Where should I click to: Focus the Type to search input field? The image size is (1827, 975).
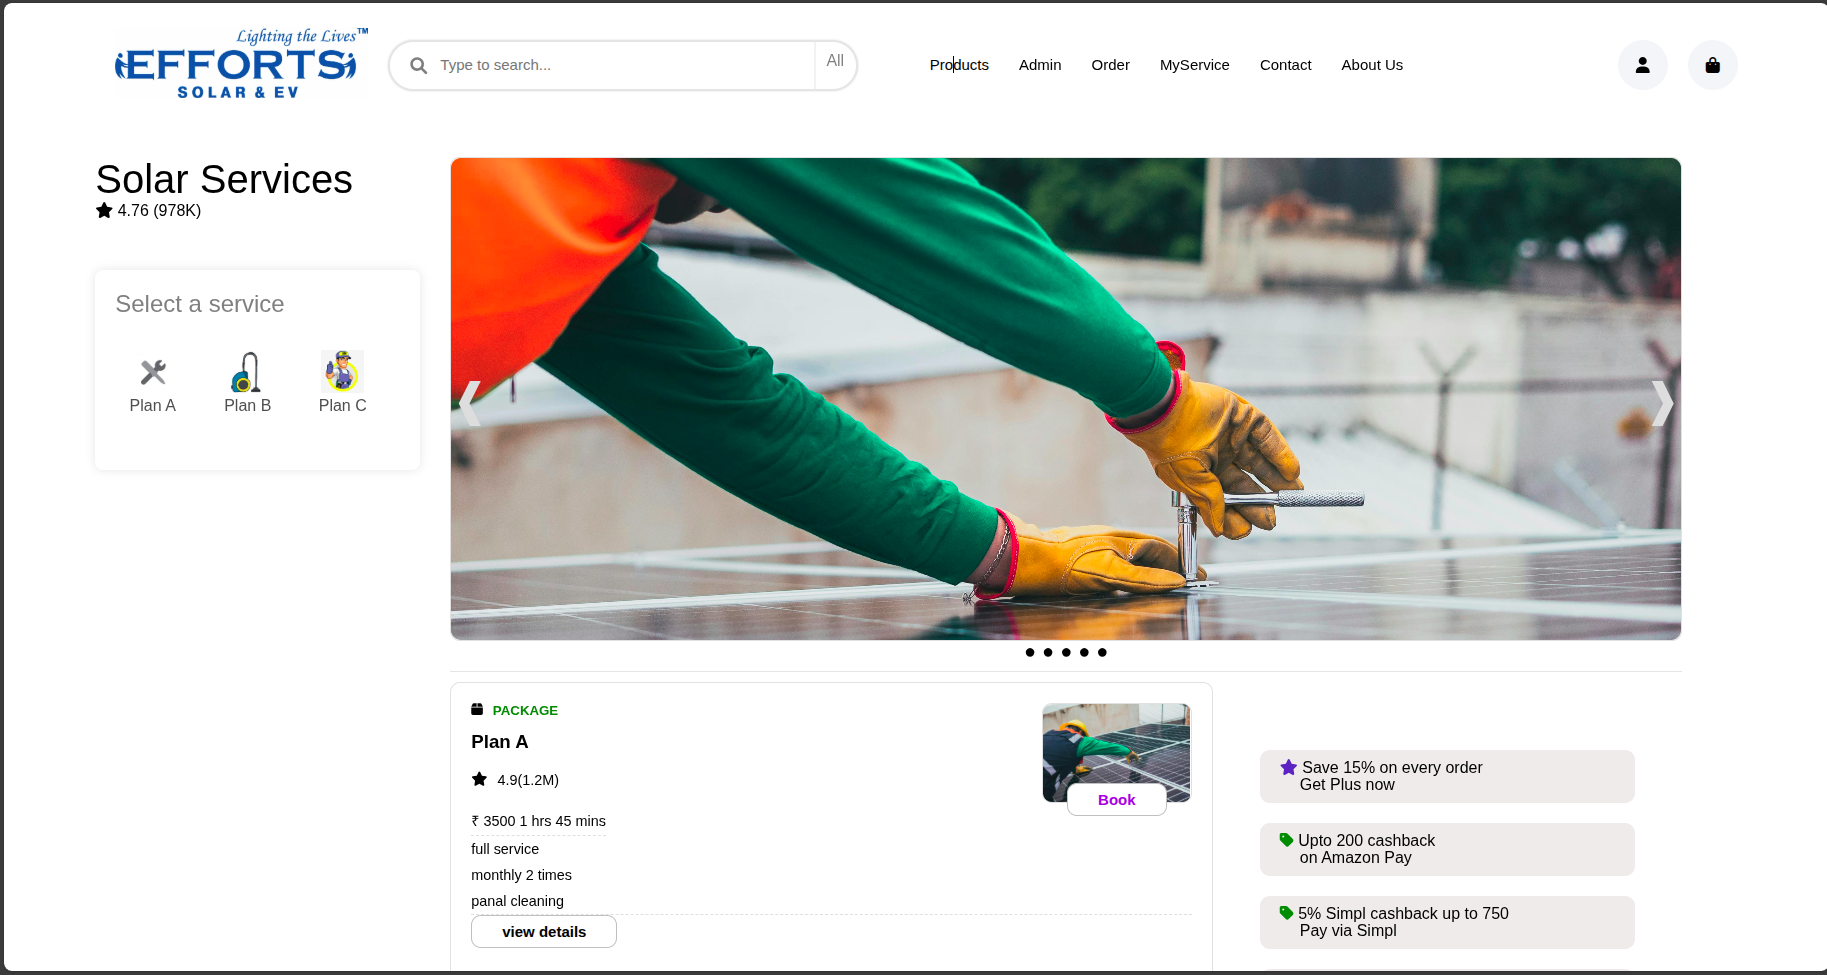pos(620,65)
